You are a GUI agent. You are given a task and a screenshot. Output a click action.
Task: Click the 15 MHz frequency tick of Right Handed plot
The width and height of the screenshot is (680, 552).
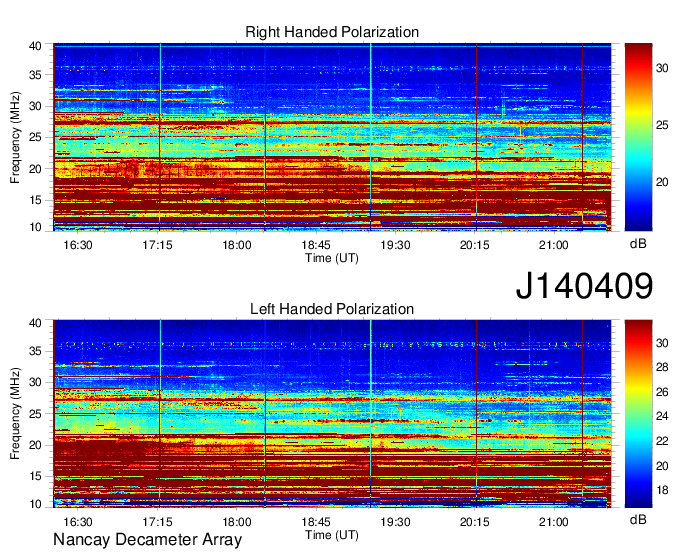(x=35, y=200)
